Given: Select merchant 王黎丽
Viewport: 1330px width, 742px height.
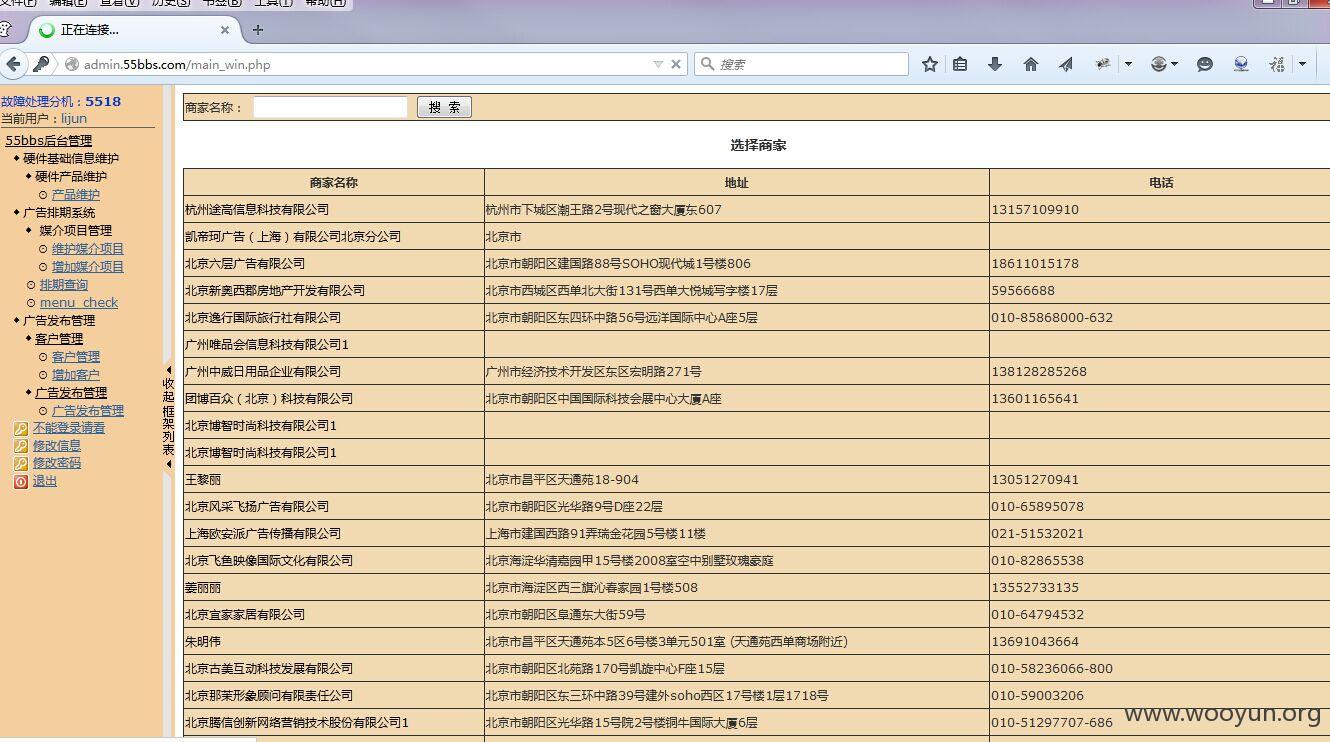Looking at the screenshot, I should point(203,480).
